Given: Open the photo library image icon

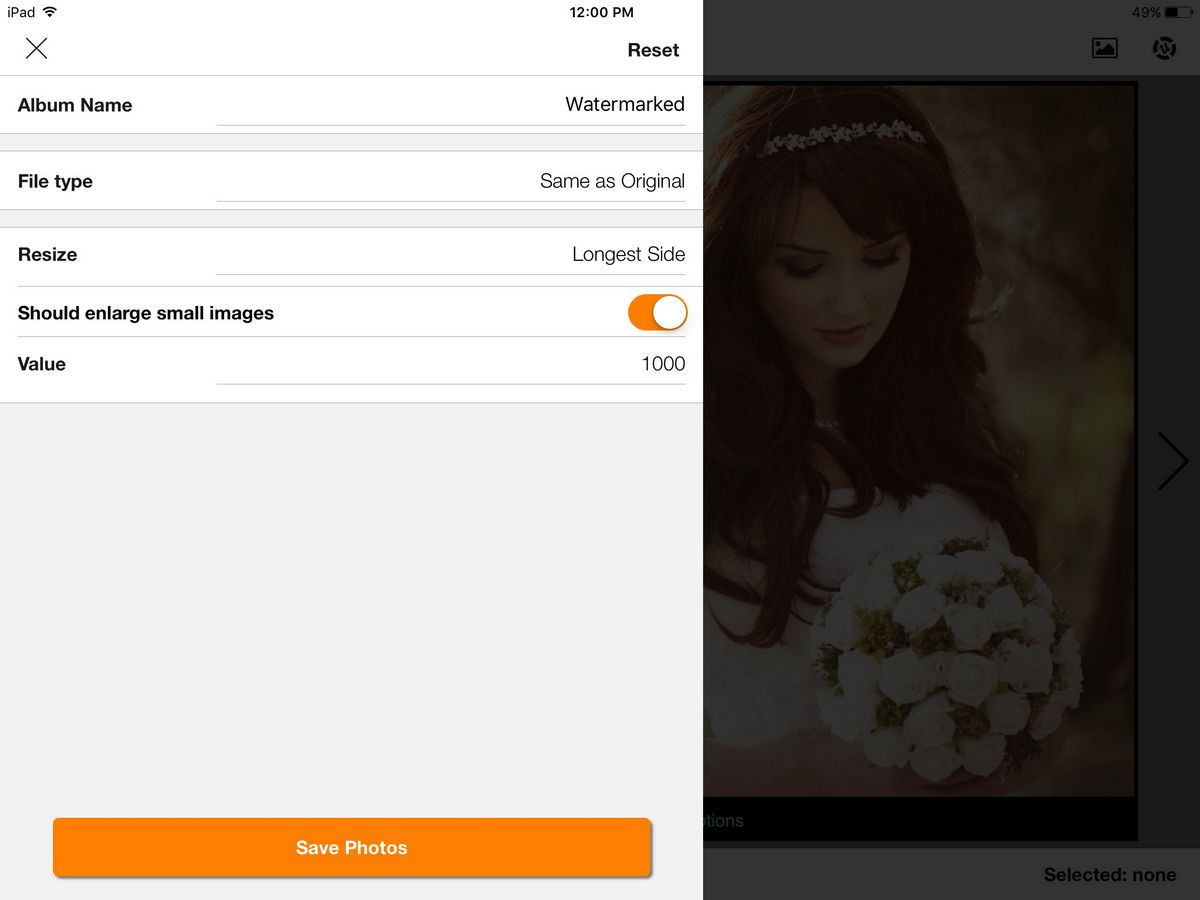Looking at the screenshot, I should point(1104,48).
